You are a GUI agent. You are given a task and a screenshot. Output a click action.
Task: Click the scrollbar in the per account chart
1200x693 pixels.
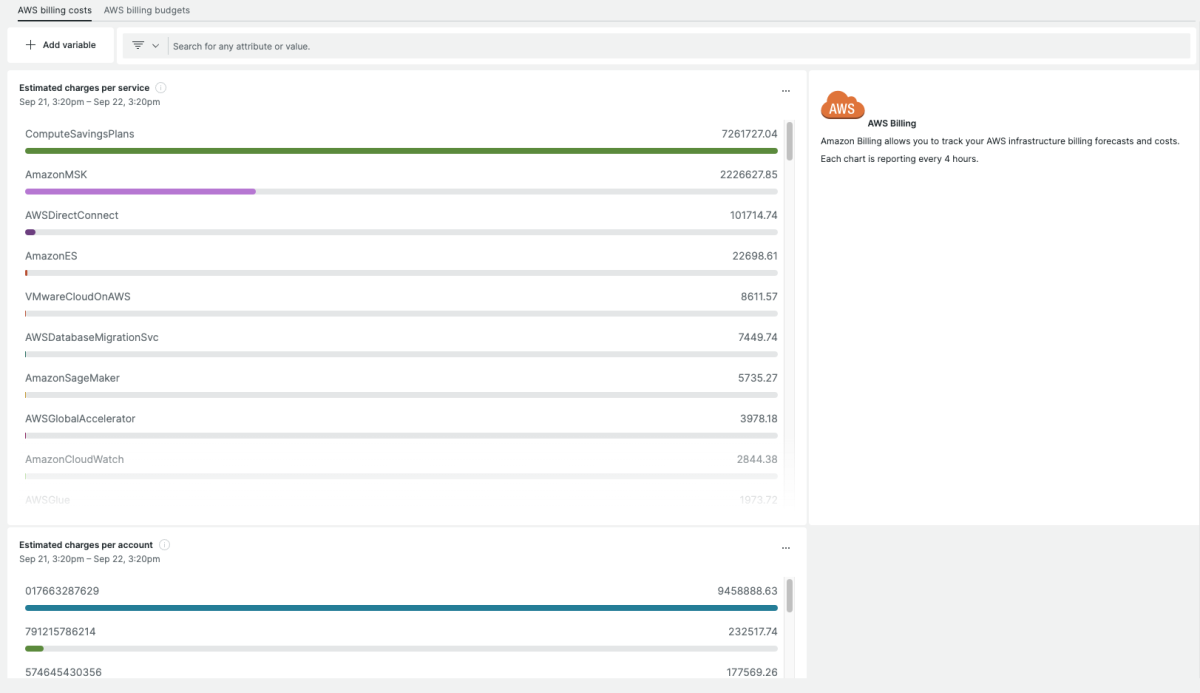(x=789, y=596)
